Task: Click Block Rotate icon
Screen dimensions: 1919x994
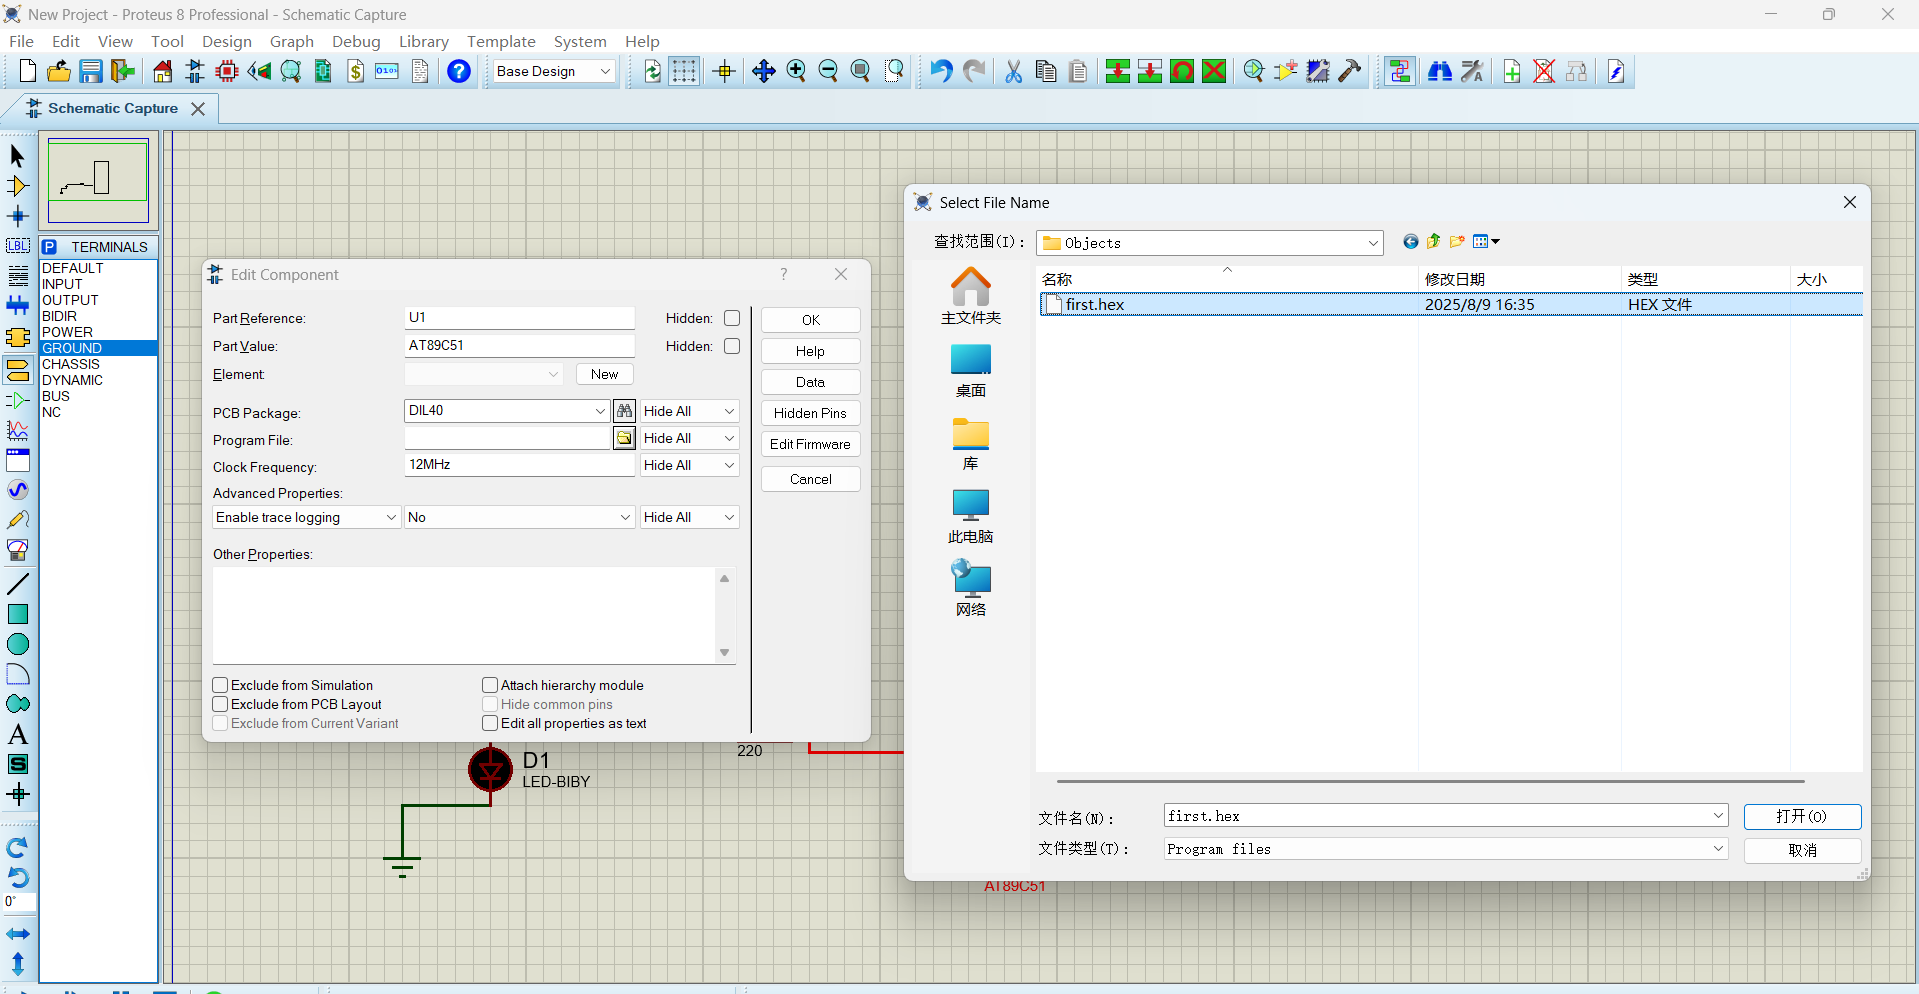Action: 1182,71
